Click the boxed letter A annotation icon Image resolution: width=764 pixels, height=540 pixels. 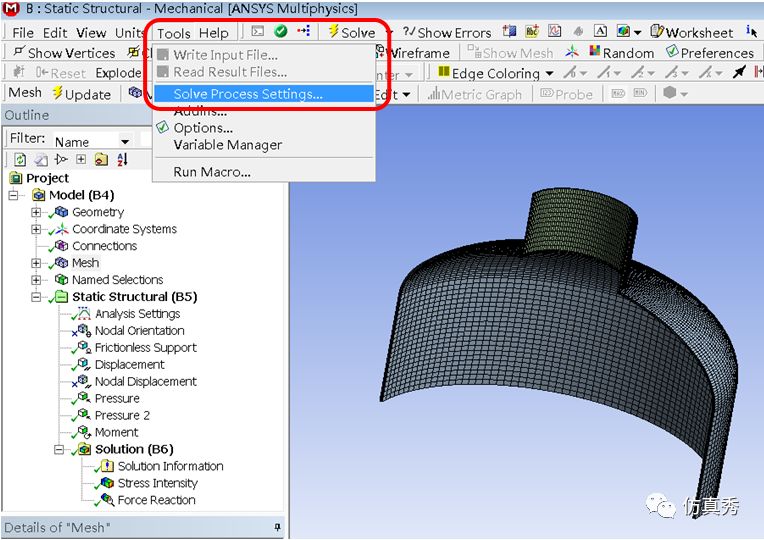pos(600,31)
